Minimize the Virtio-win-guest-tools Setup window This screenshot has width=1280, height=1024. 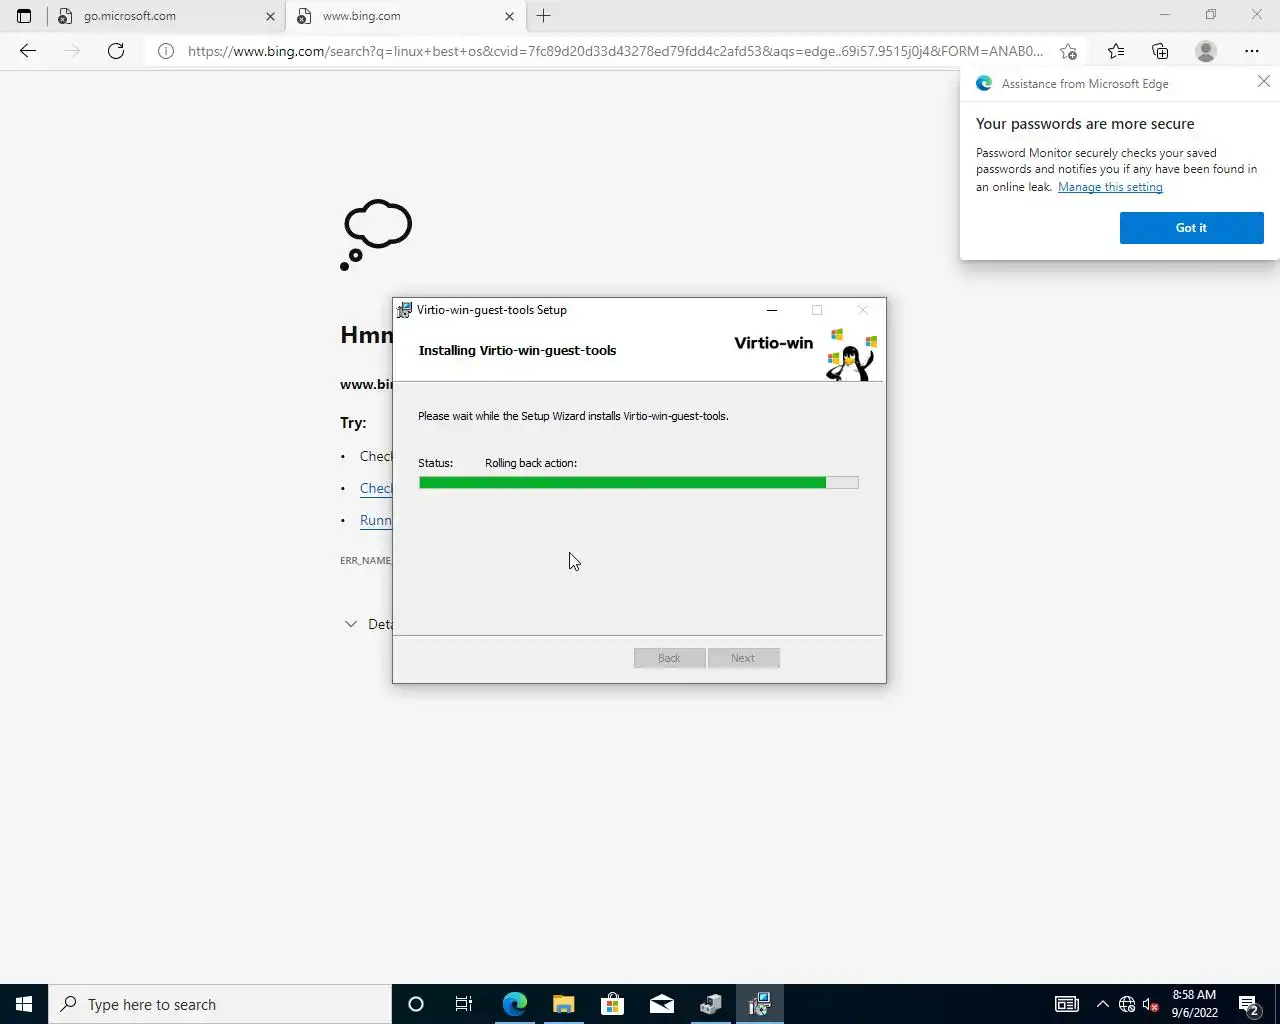click(x=772, y=310)
